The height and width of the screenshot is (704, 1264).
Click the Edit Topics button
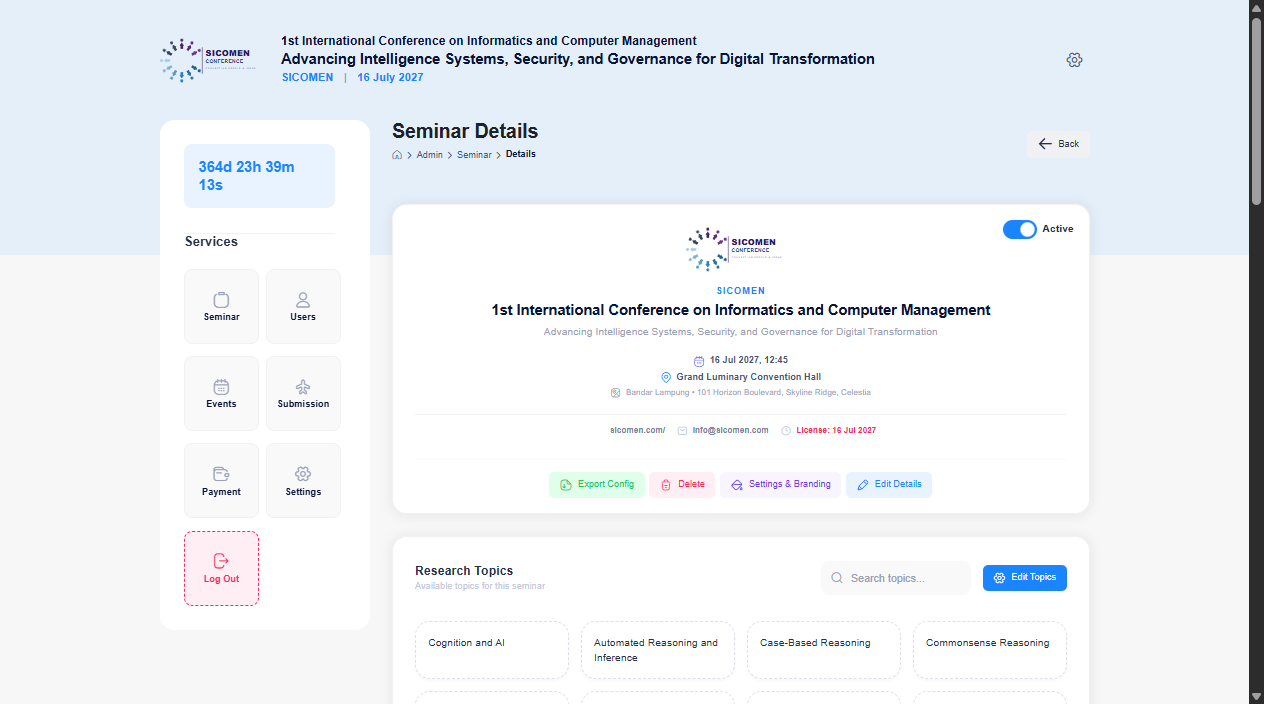(x=1025, y=578)
